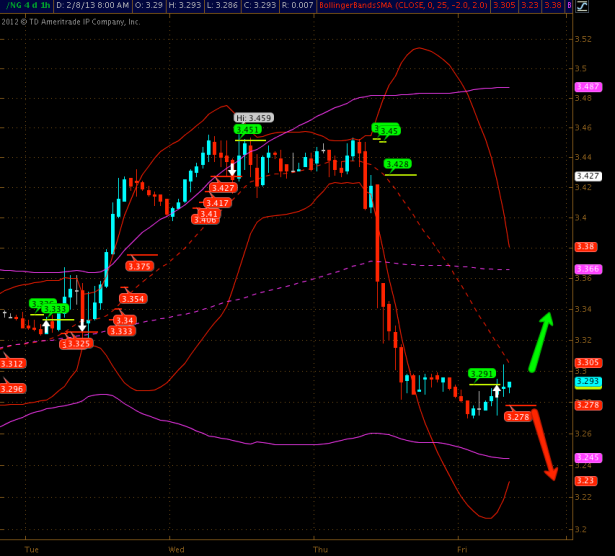
Task: Click the magenta 3.245 axis price tag
Action: point(588,458)
